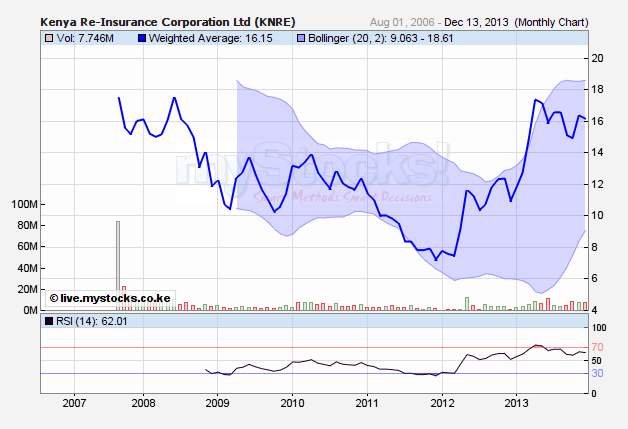Click the RSI (14) legend square
This screenshot has width=628, height=429.
(x=50, y=322)
